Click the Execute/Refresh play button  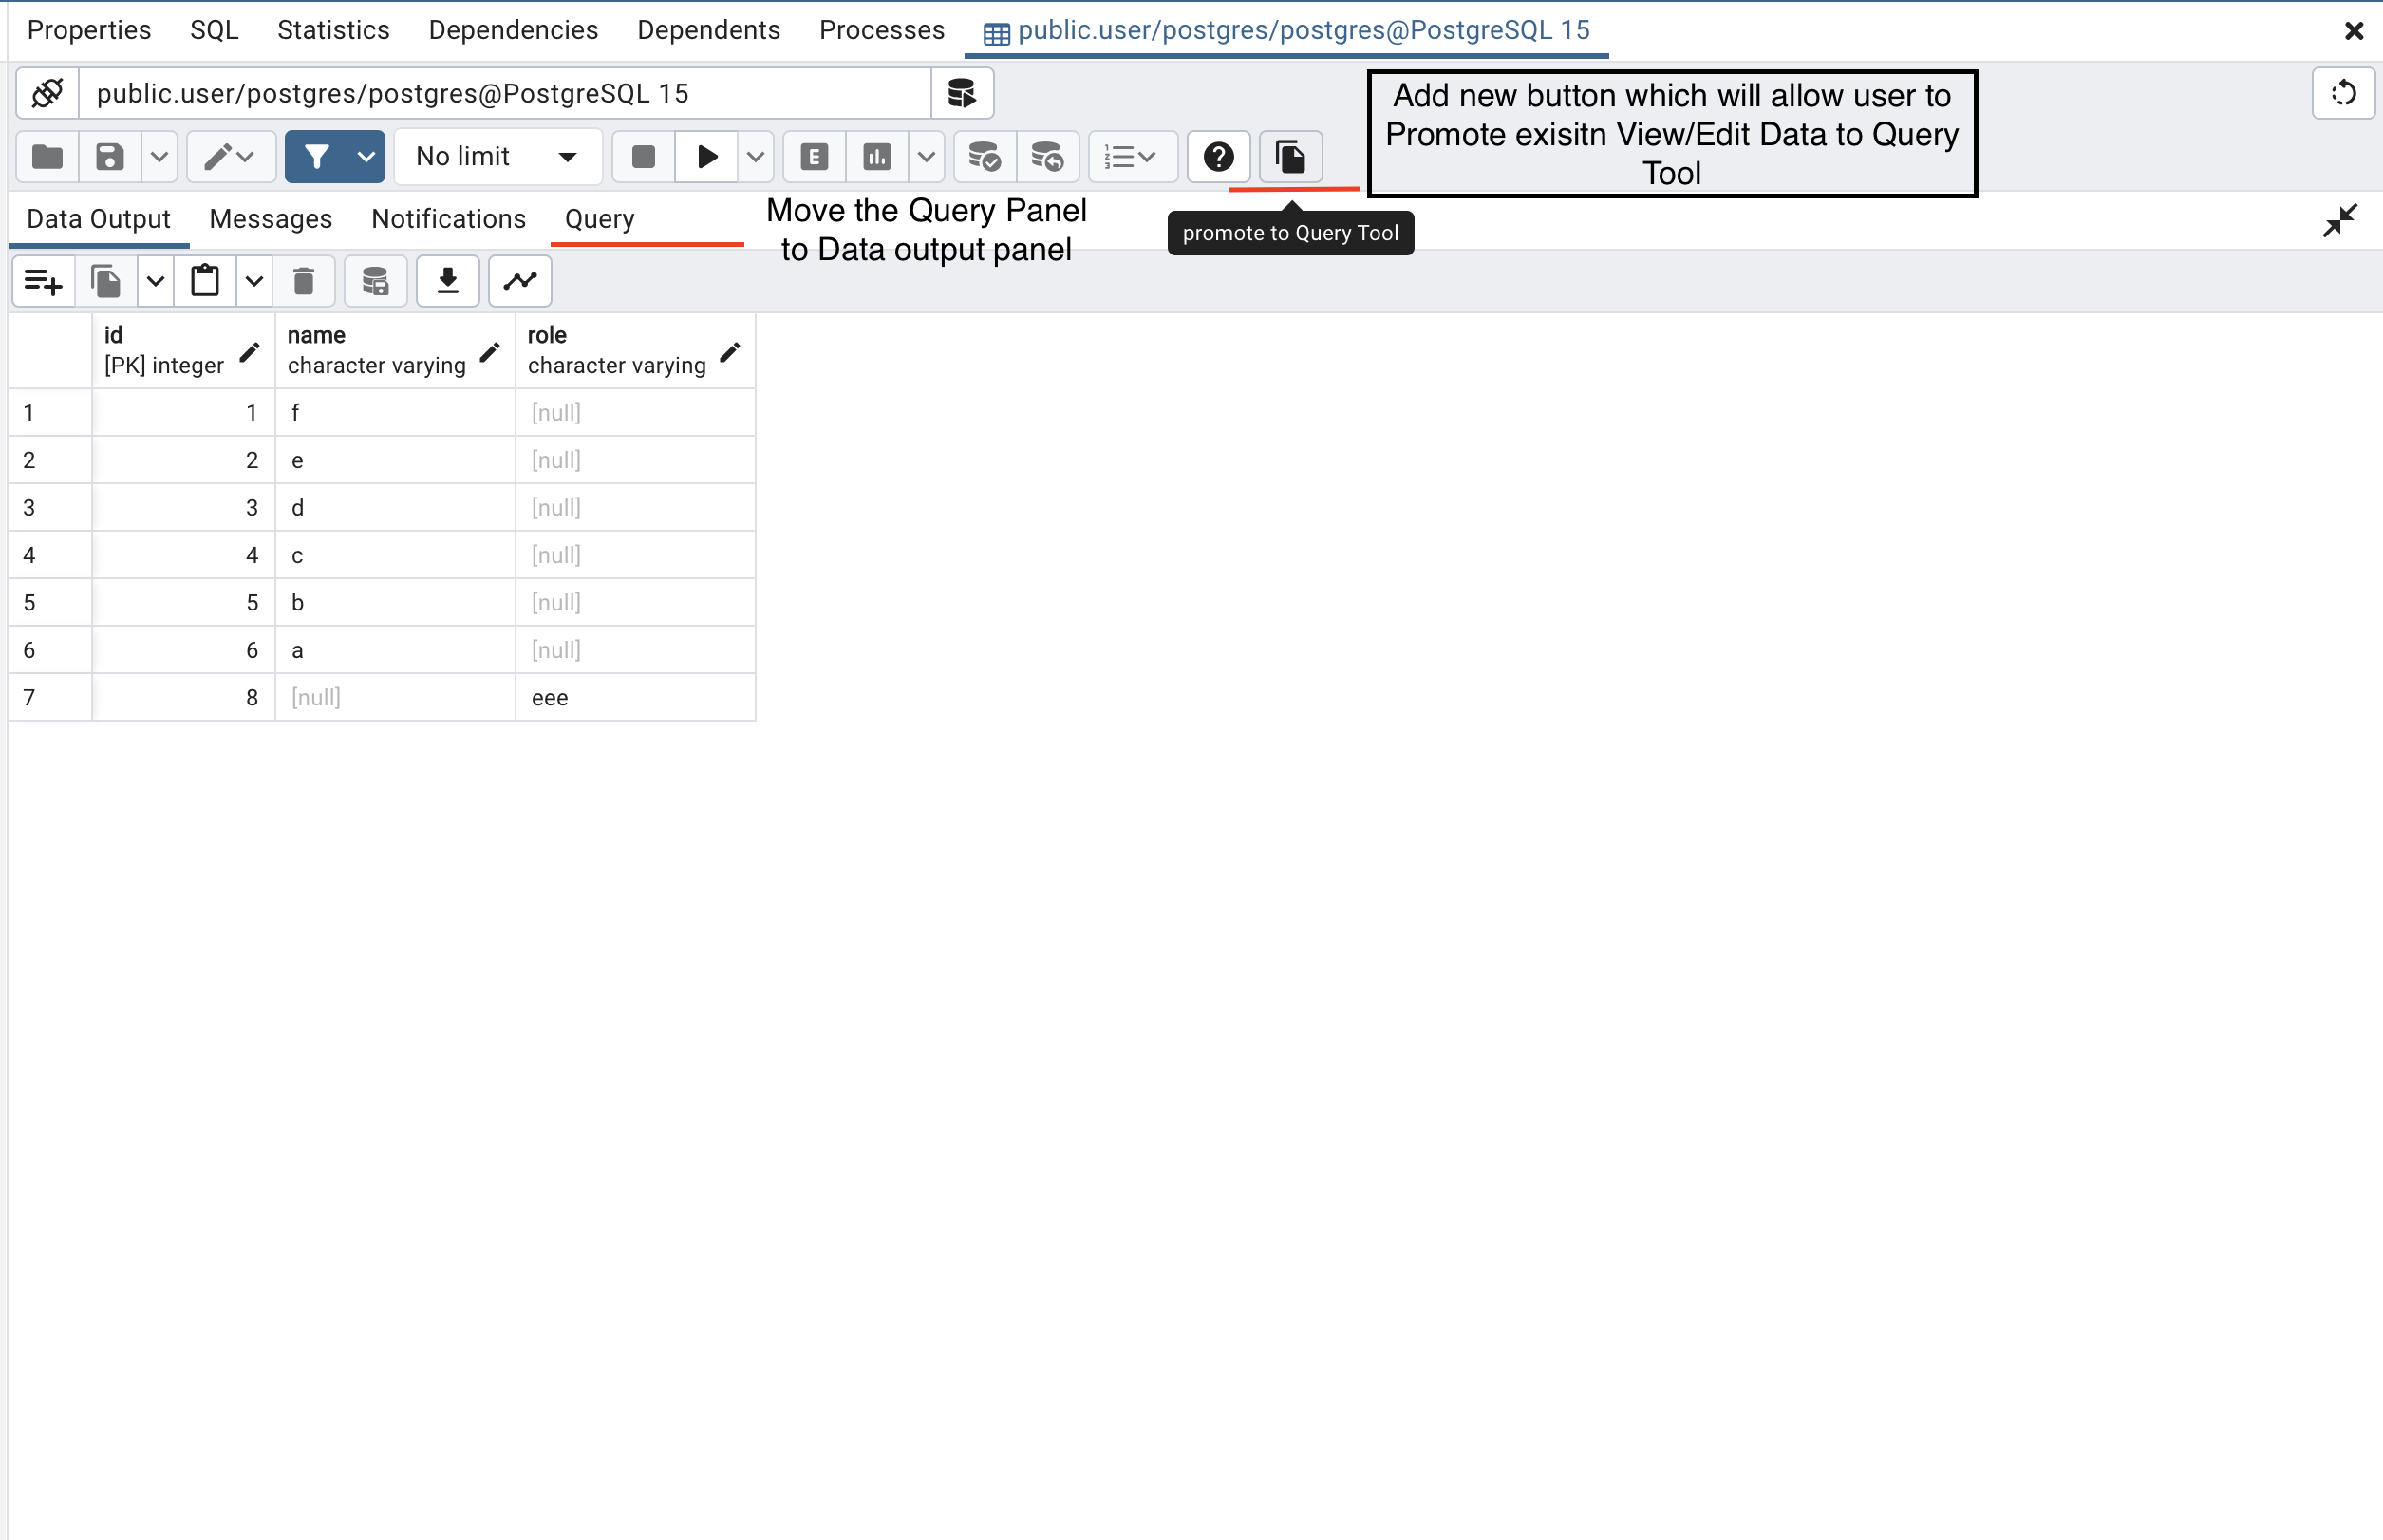pos(707,157)
